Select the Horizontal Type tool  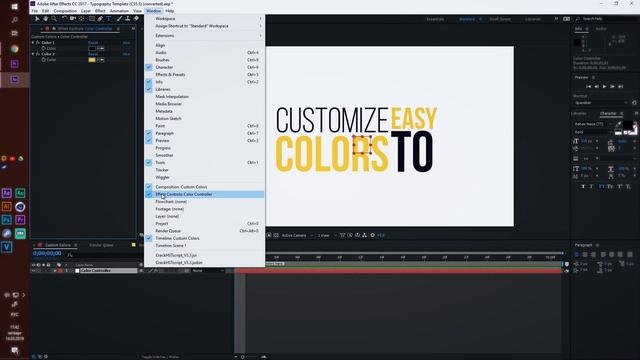click(x=109, y=19)
